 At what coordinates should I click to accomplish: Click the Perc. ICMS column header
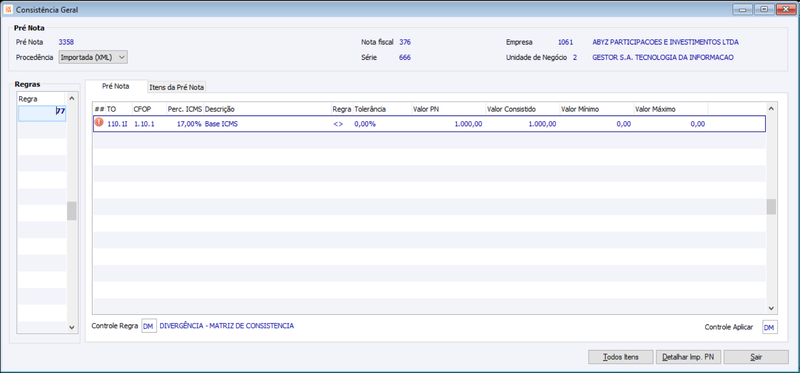coord(185,109)
